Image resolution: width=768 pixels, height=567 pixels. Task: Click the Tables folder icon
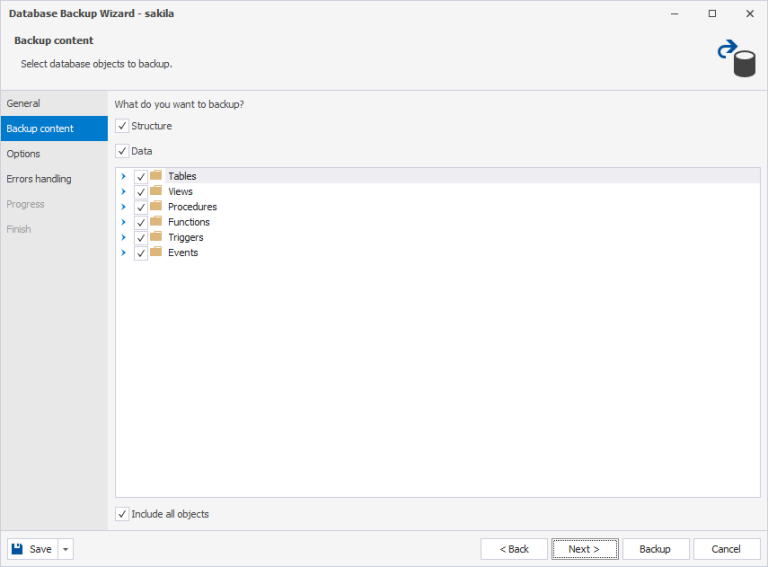(156, 176)
